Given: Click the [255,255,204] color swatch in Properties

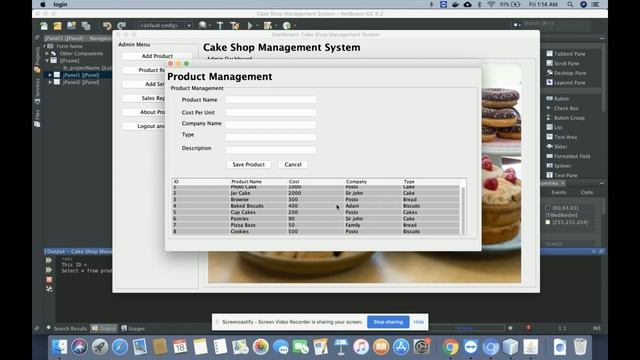Looking at the screenshot, I should (548, 222).
